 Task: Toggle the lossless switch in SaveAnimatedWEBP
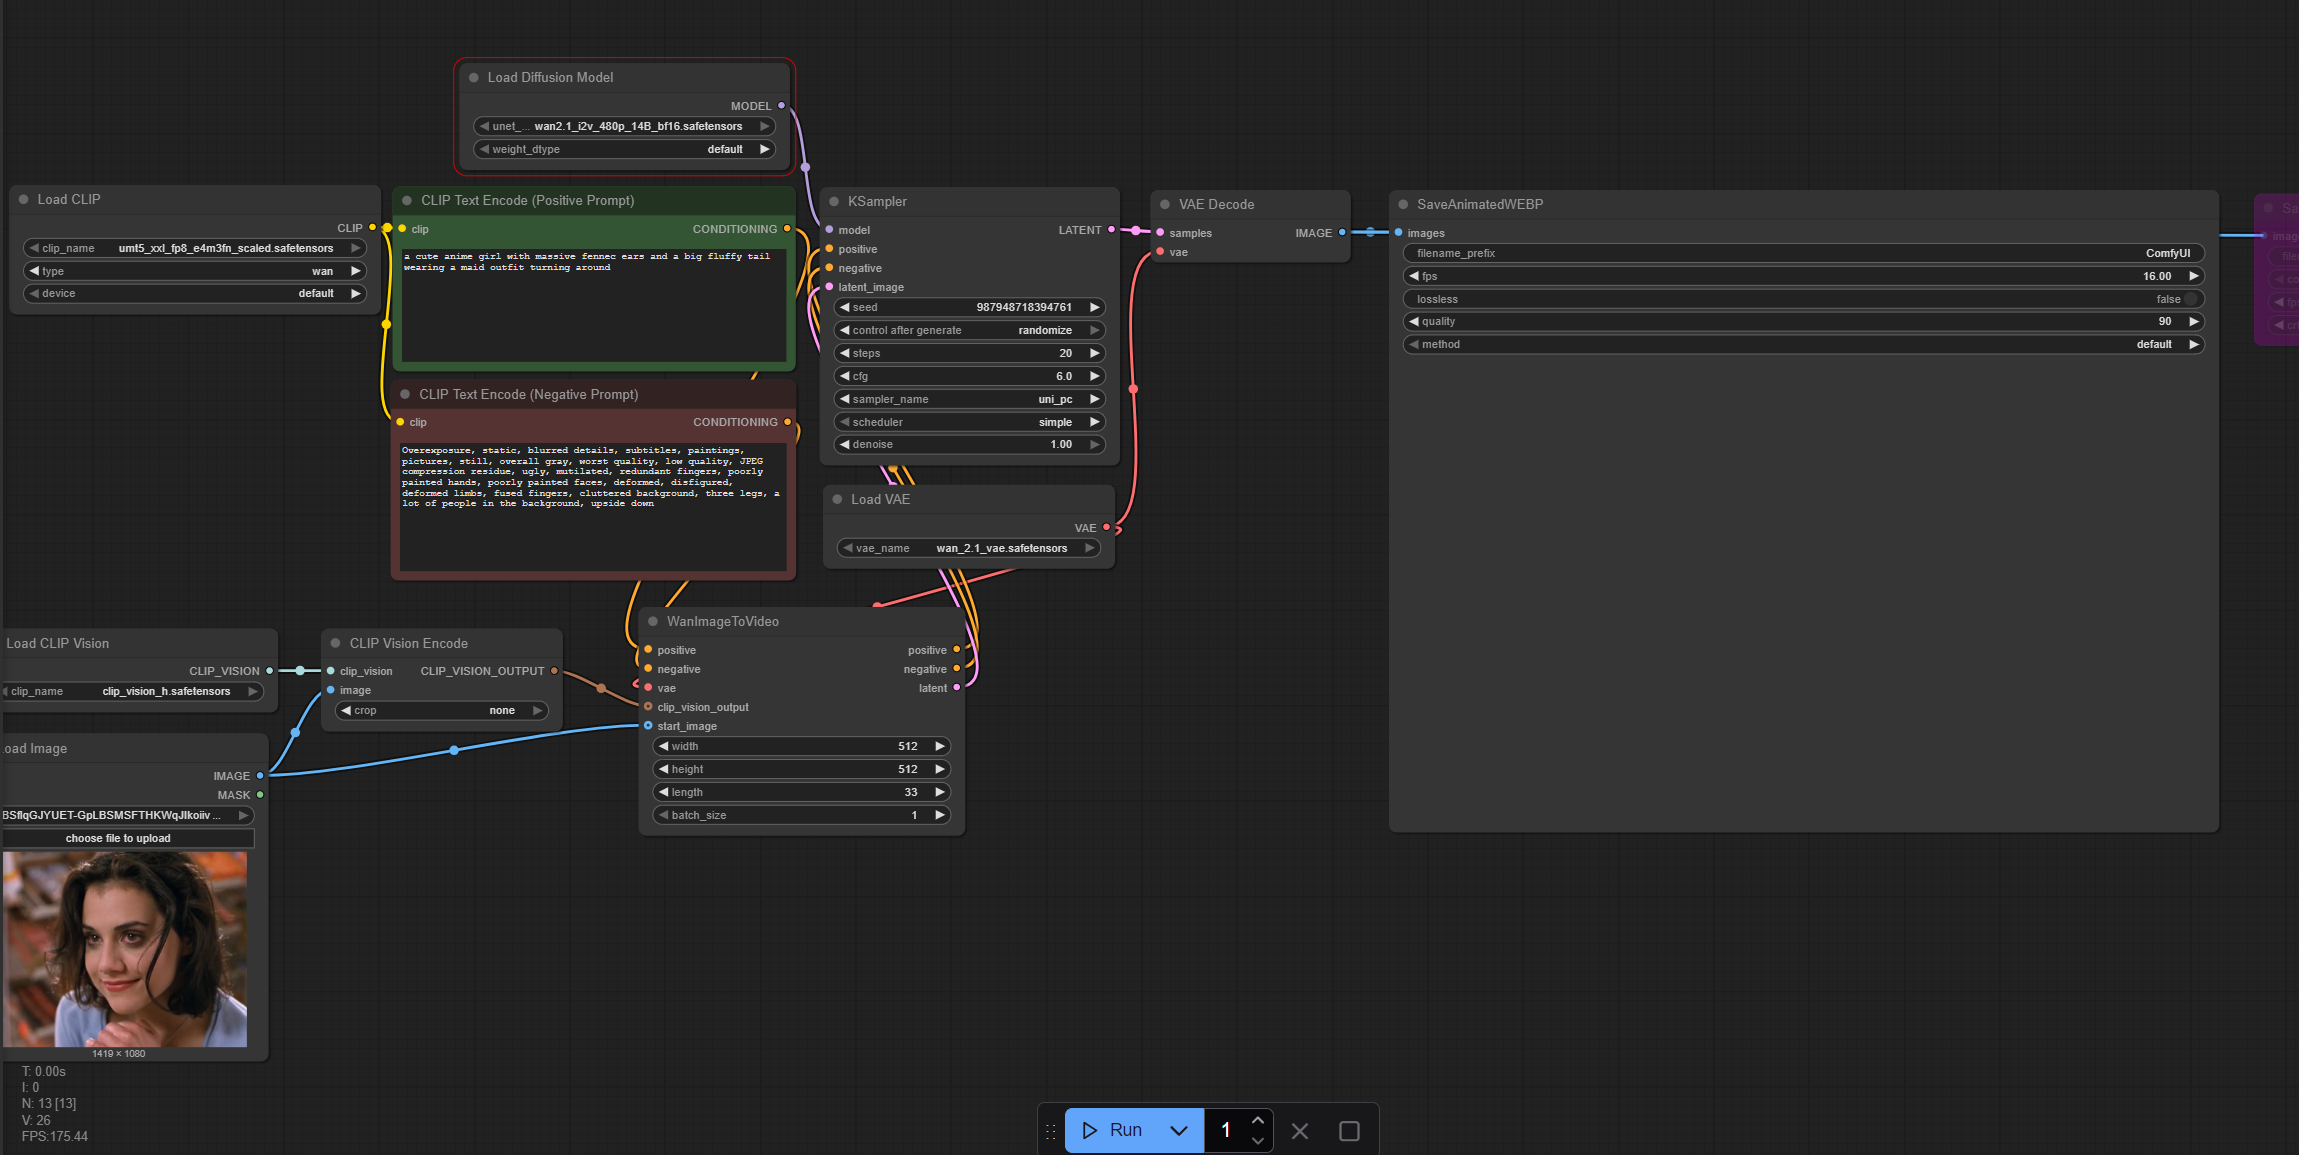(2190, 299)
